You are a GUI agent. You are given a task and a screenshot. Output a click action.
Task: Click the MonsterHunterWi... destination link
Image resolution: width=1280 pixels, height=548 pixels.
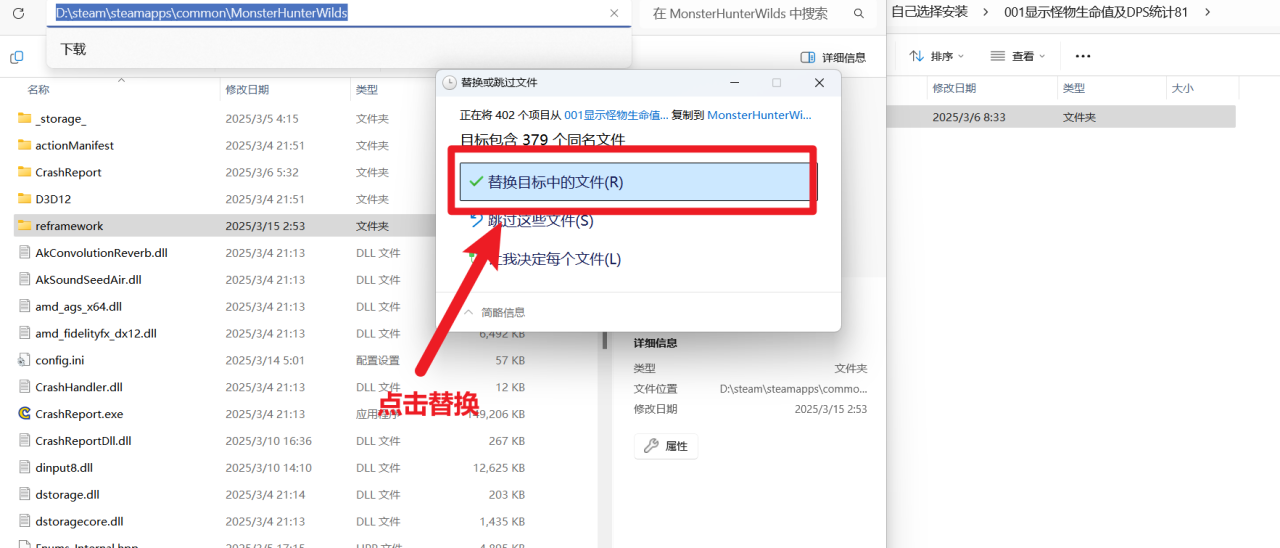tap(759, 115)
